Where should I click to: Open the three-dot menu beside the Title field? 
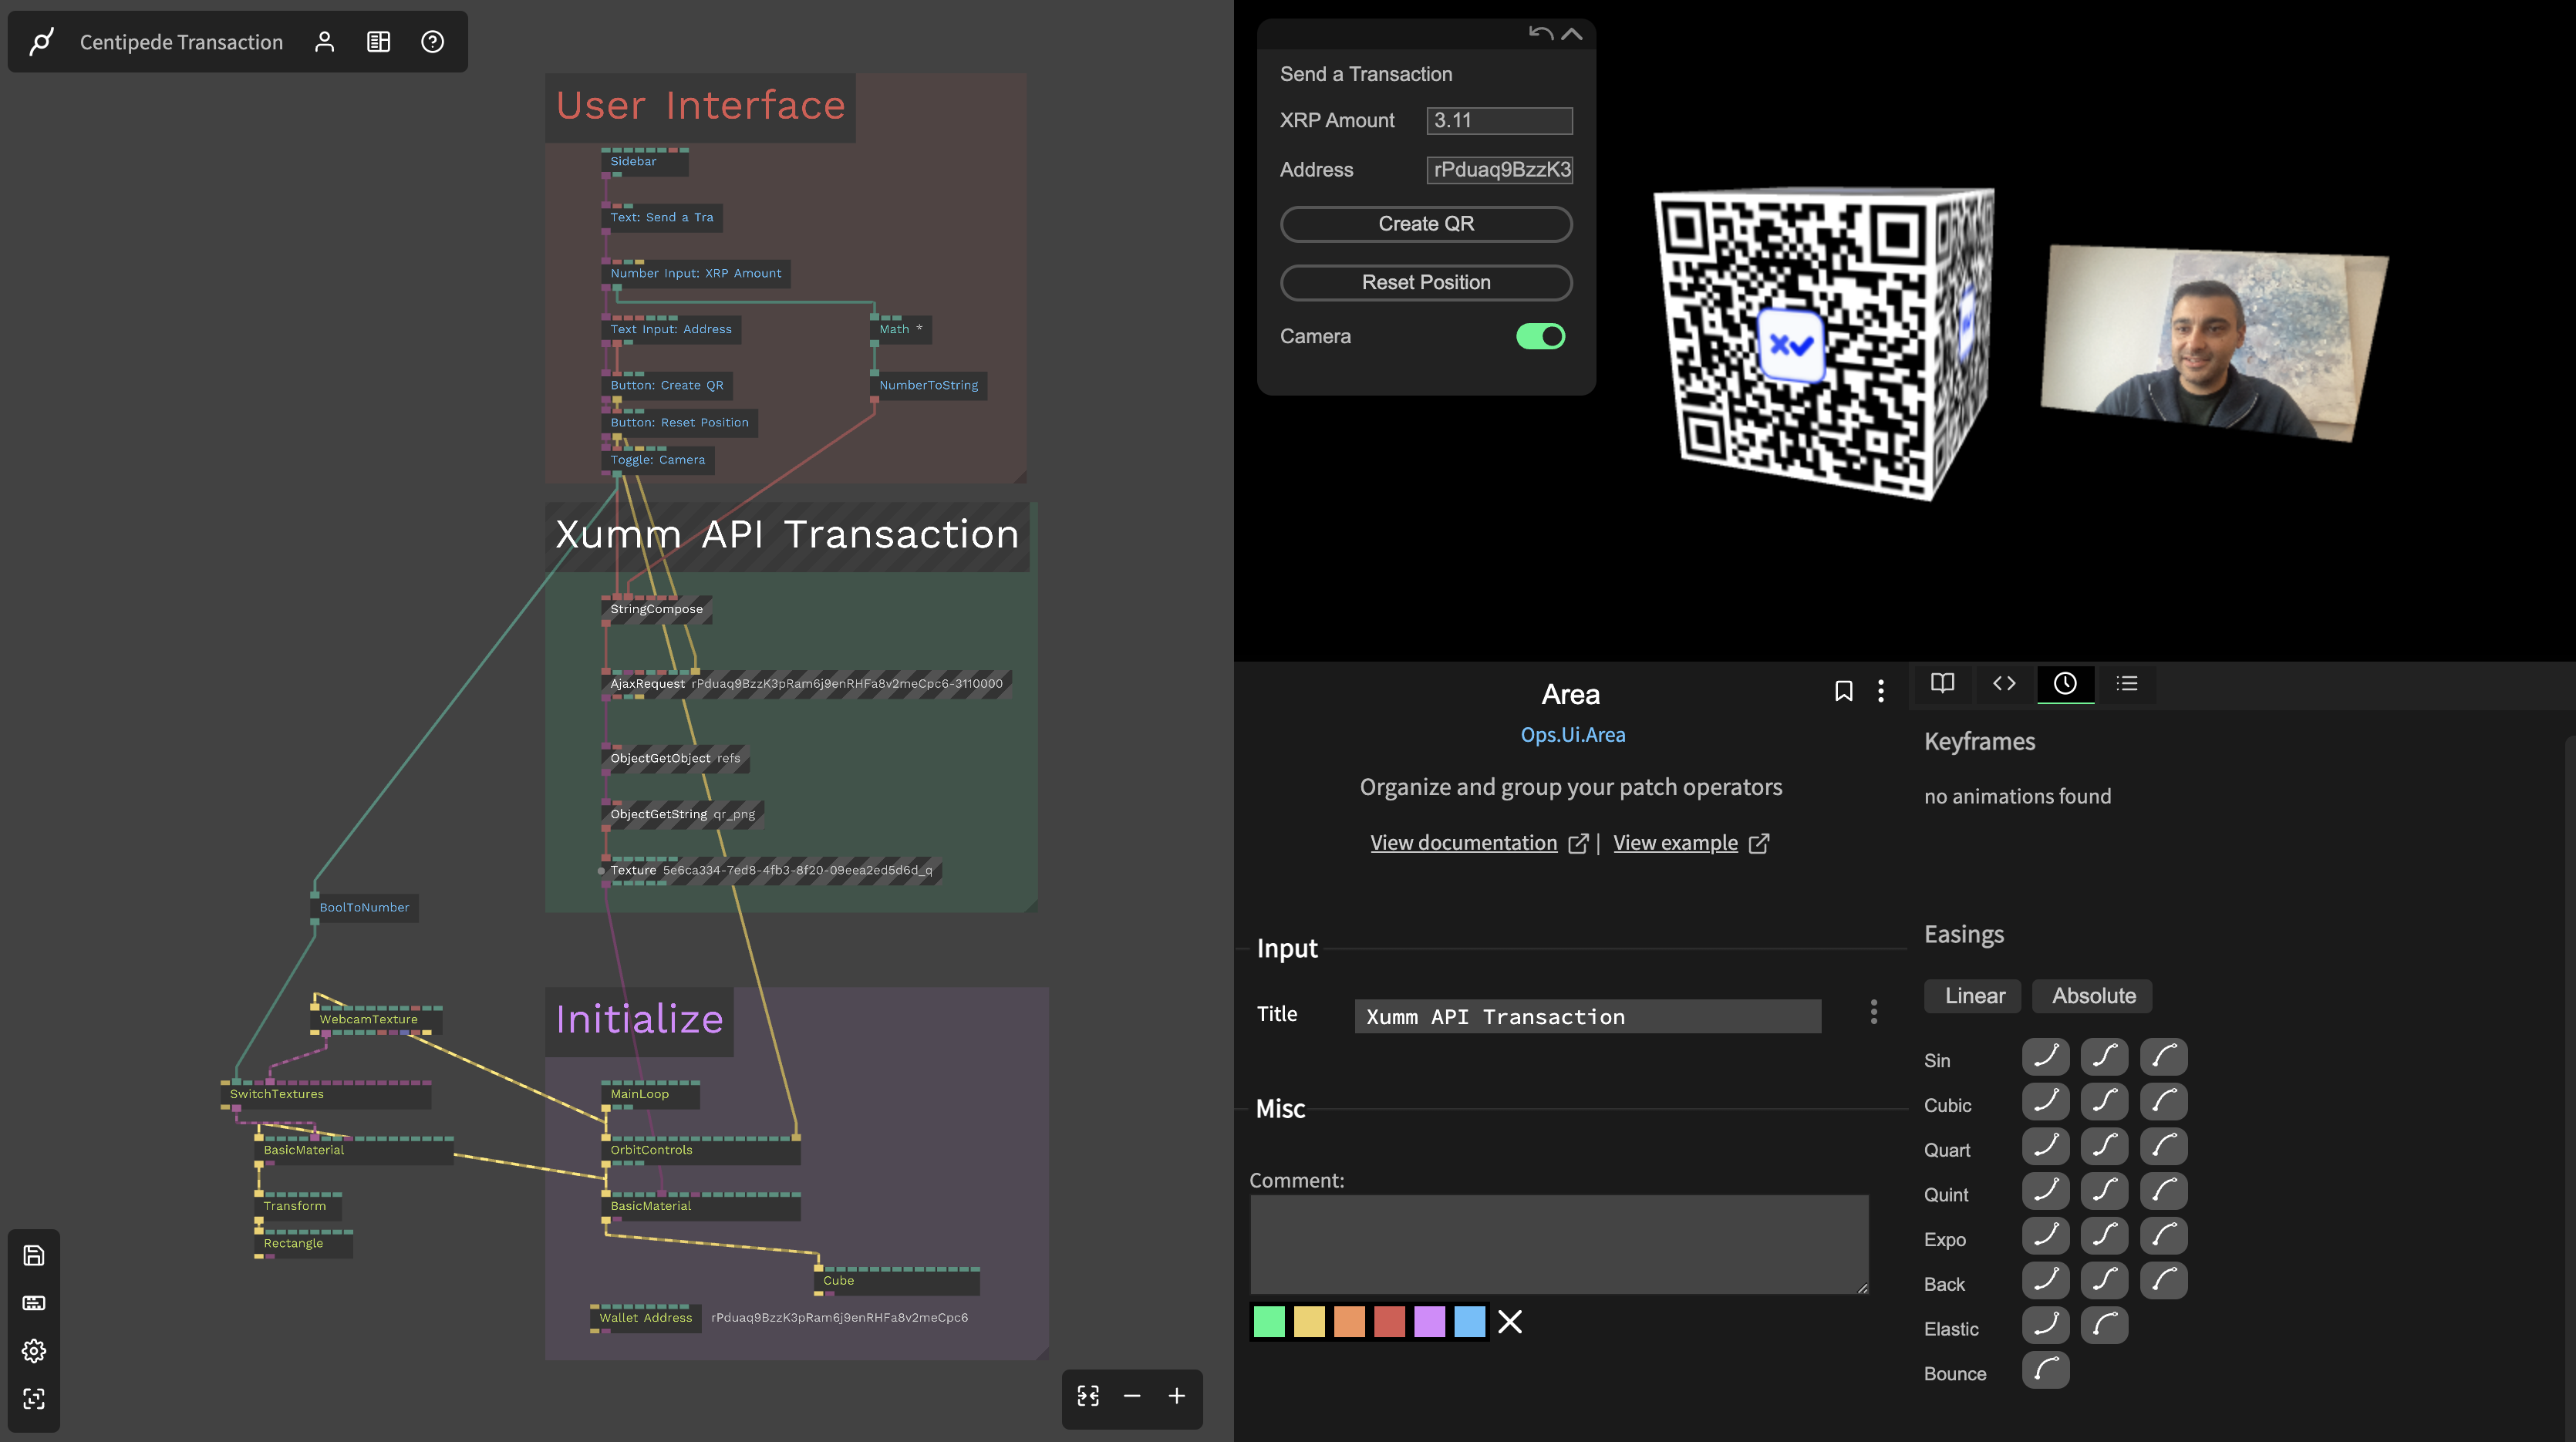click(1873, 1012)
